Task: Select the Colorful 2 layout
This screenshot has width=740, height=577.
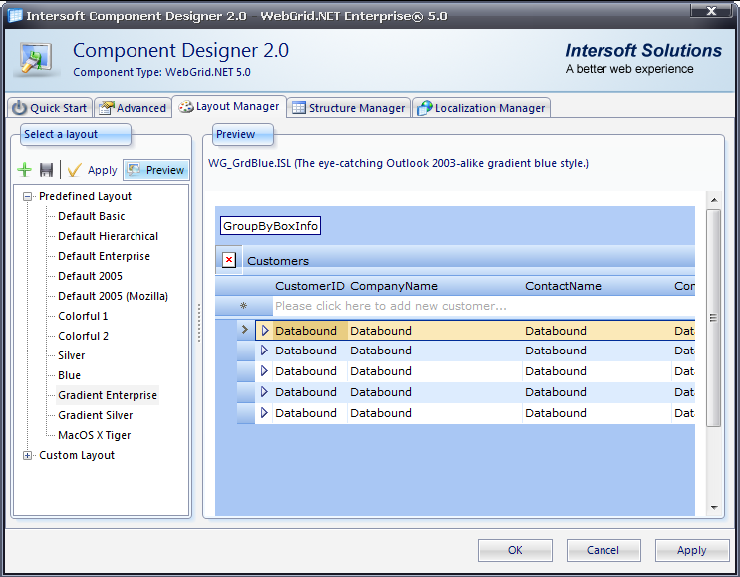Action: point(83,336)
